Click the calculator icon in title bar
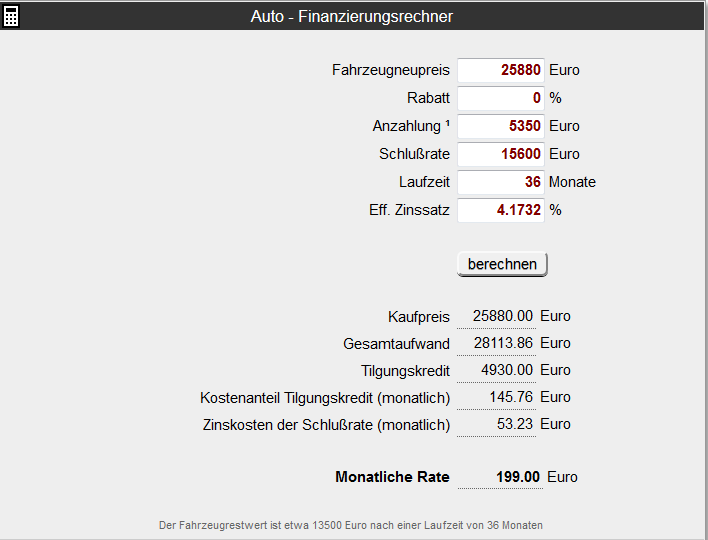The width and height of the screenshot is (708, 540). pos(11,17)
